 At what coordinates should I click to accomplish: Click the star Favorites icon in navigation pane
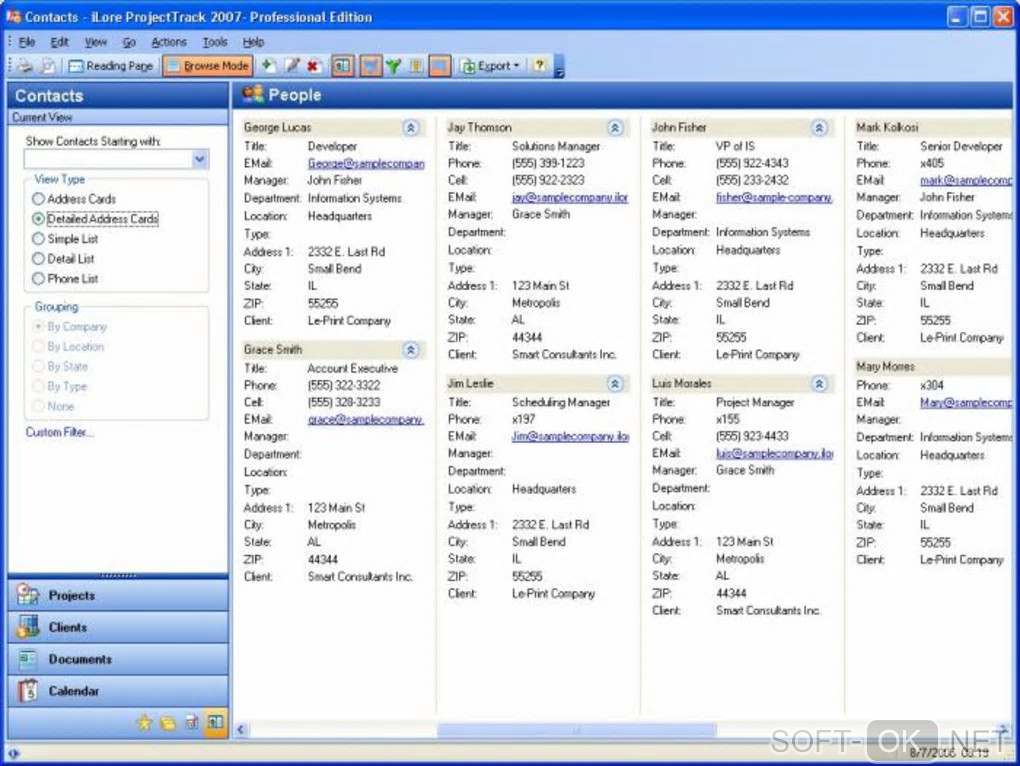[x=144, y=722]
